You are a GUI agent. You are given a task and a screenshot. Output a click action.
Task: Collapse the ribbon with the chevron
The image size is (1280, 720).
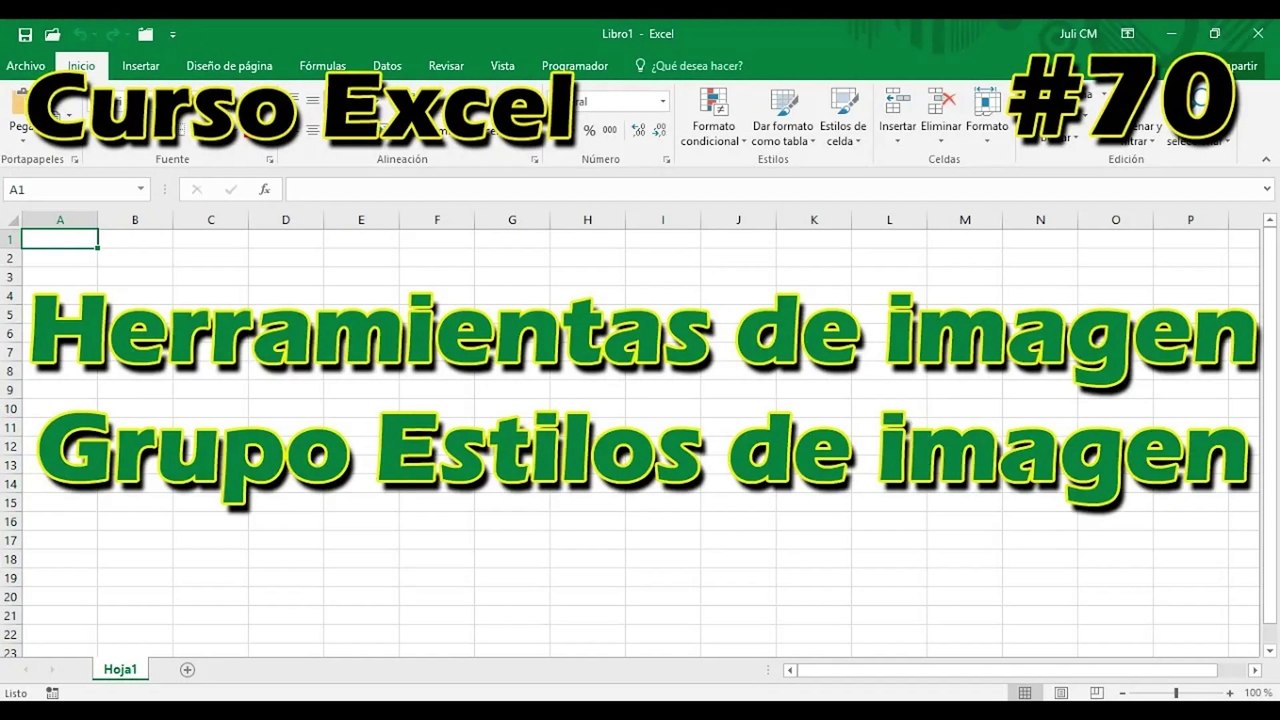pyautogui.click(x=1266, y=160)
